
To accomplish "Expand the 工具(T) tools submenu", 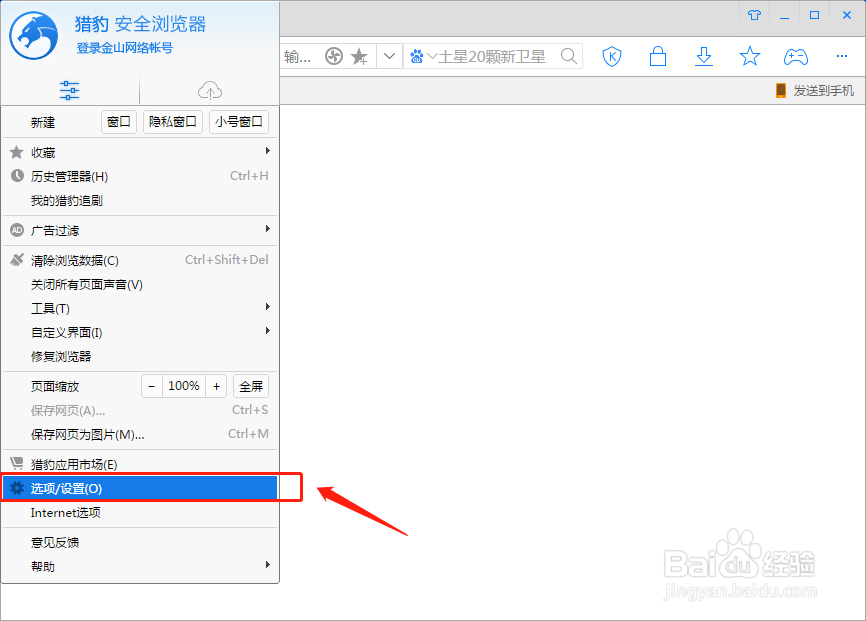I will 140,308.
